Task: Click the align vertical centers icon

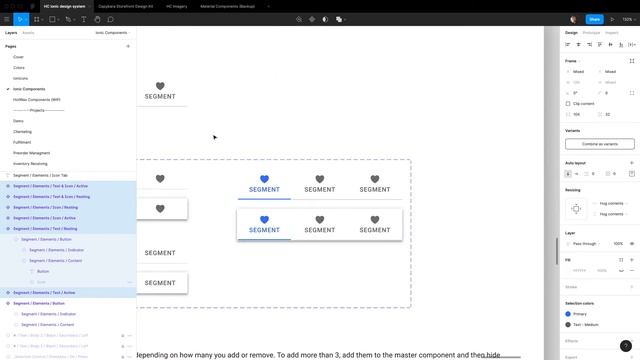Action: (x=610, y=44)
